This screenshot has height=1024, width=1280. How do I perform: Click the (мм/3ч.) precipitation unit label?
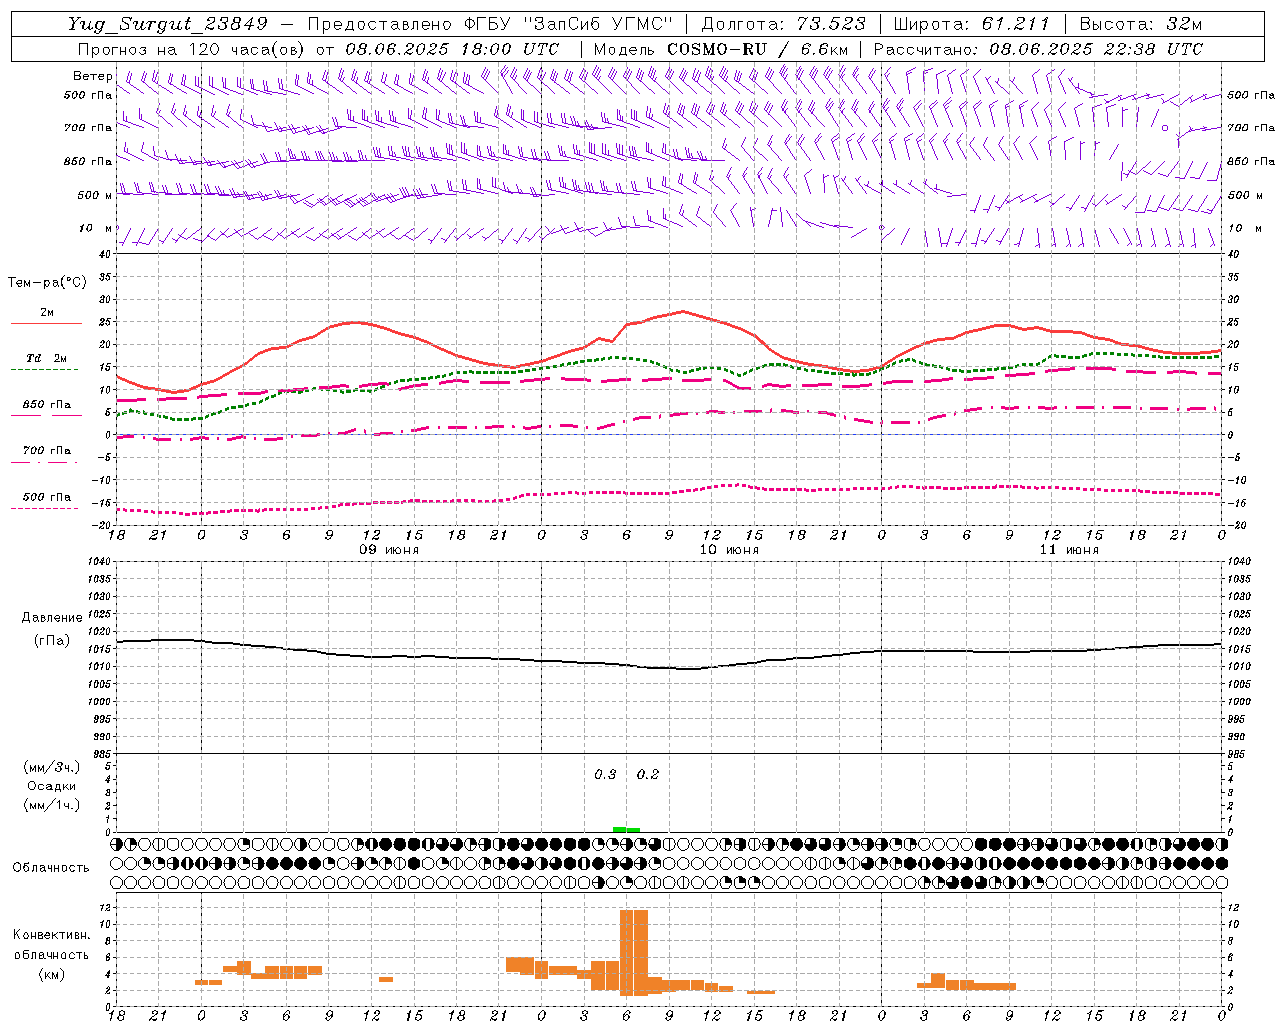tap(52, 767)
